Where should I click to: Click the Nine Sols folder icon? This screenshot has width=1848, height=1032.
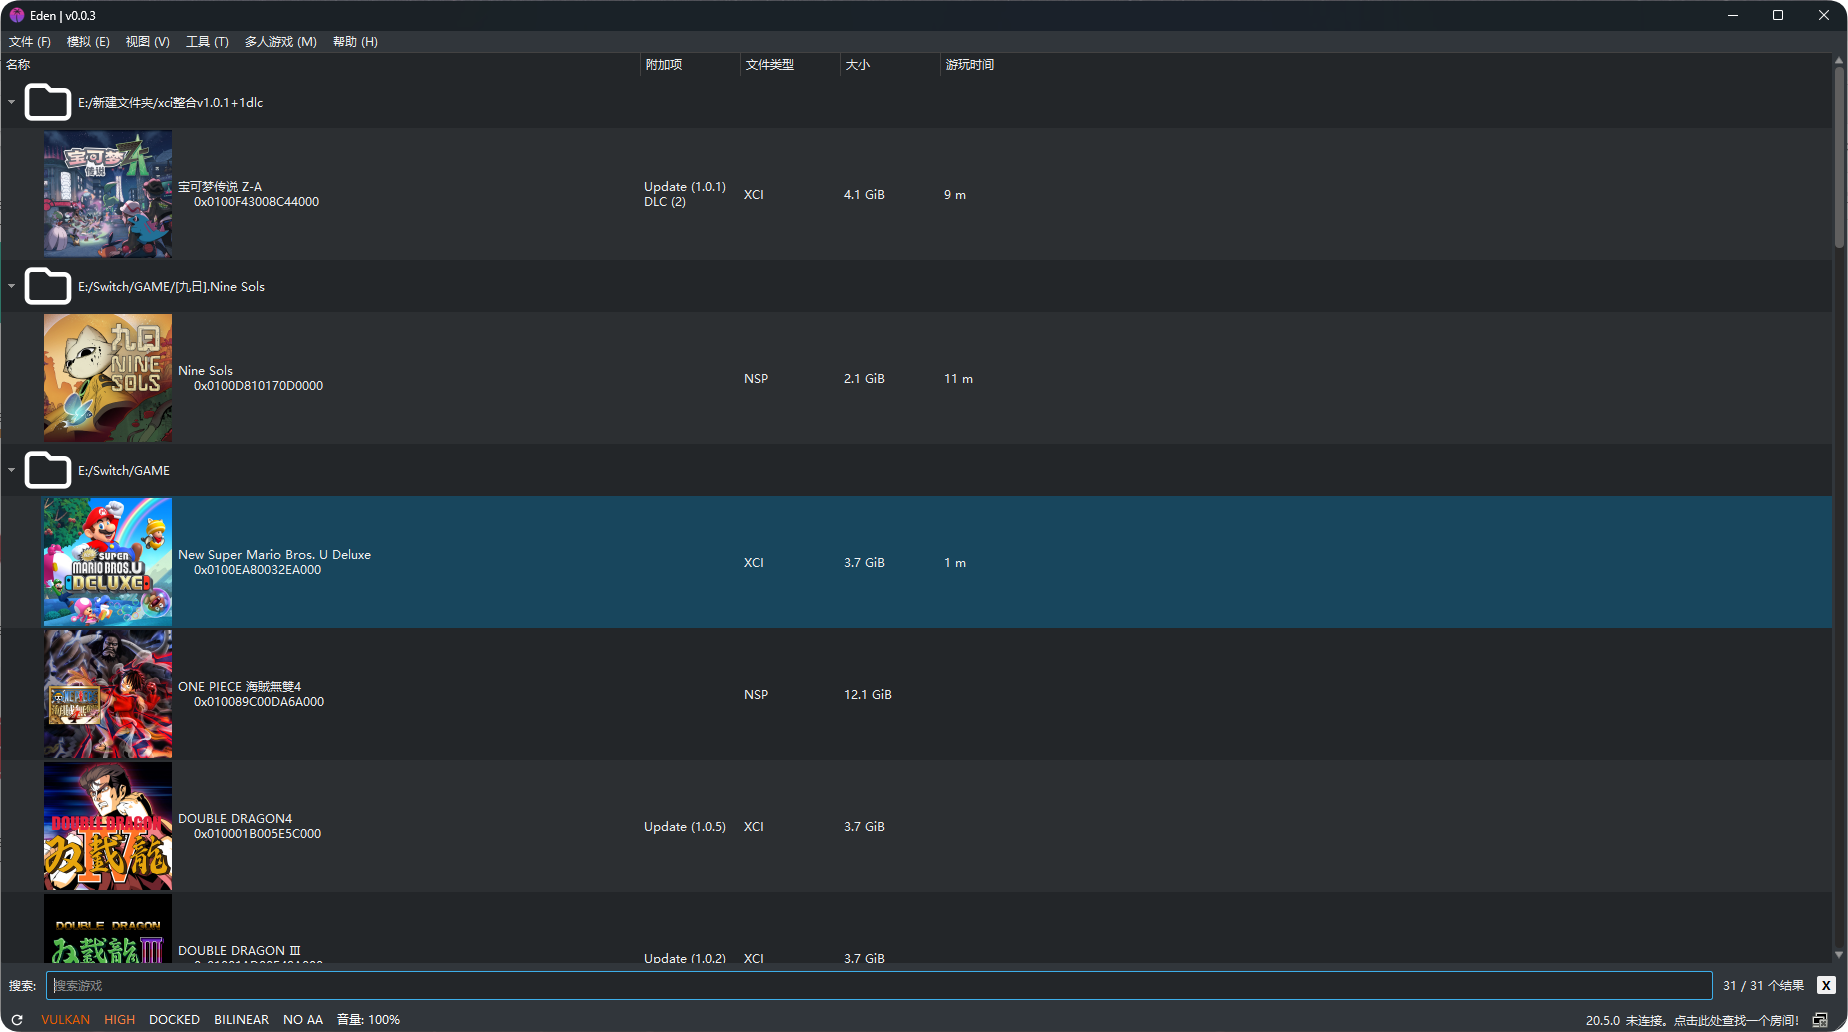point(47,286)
